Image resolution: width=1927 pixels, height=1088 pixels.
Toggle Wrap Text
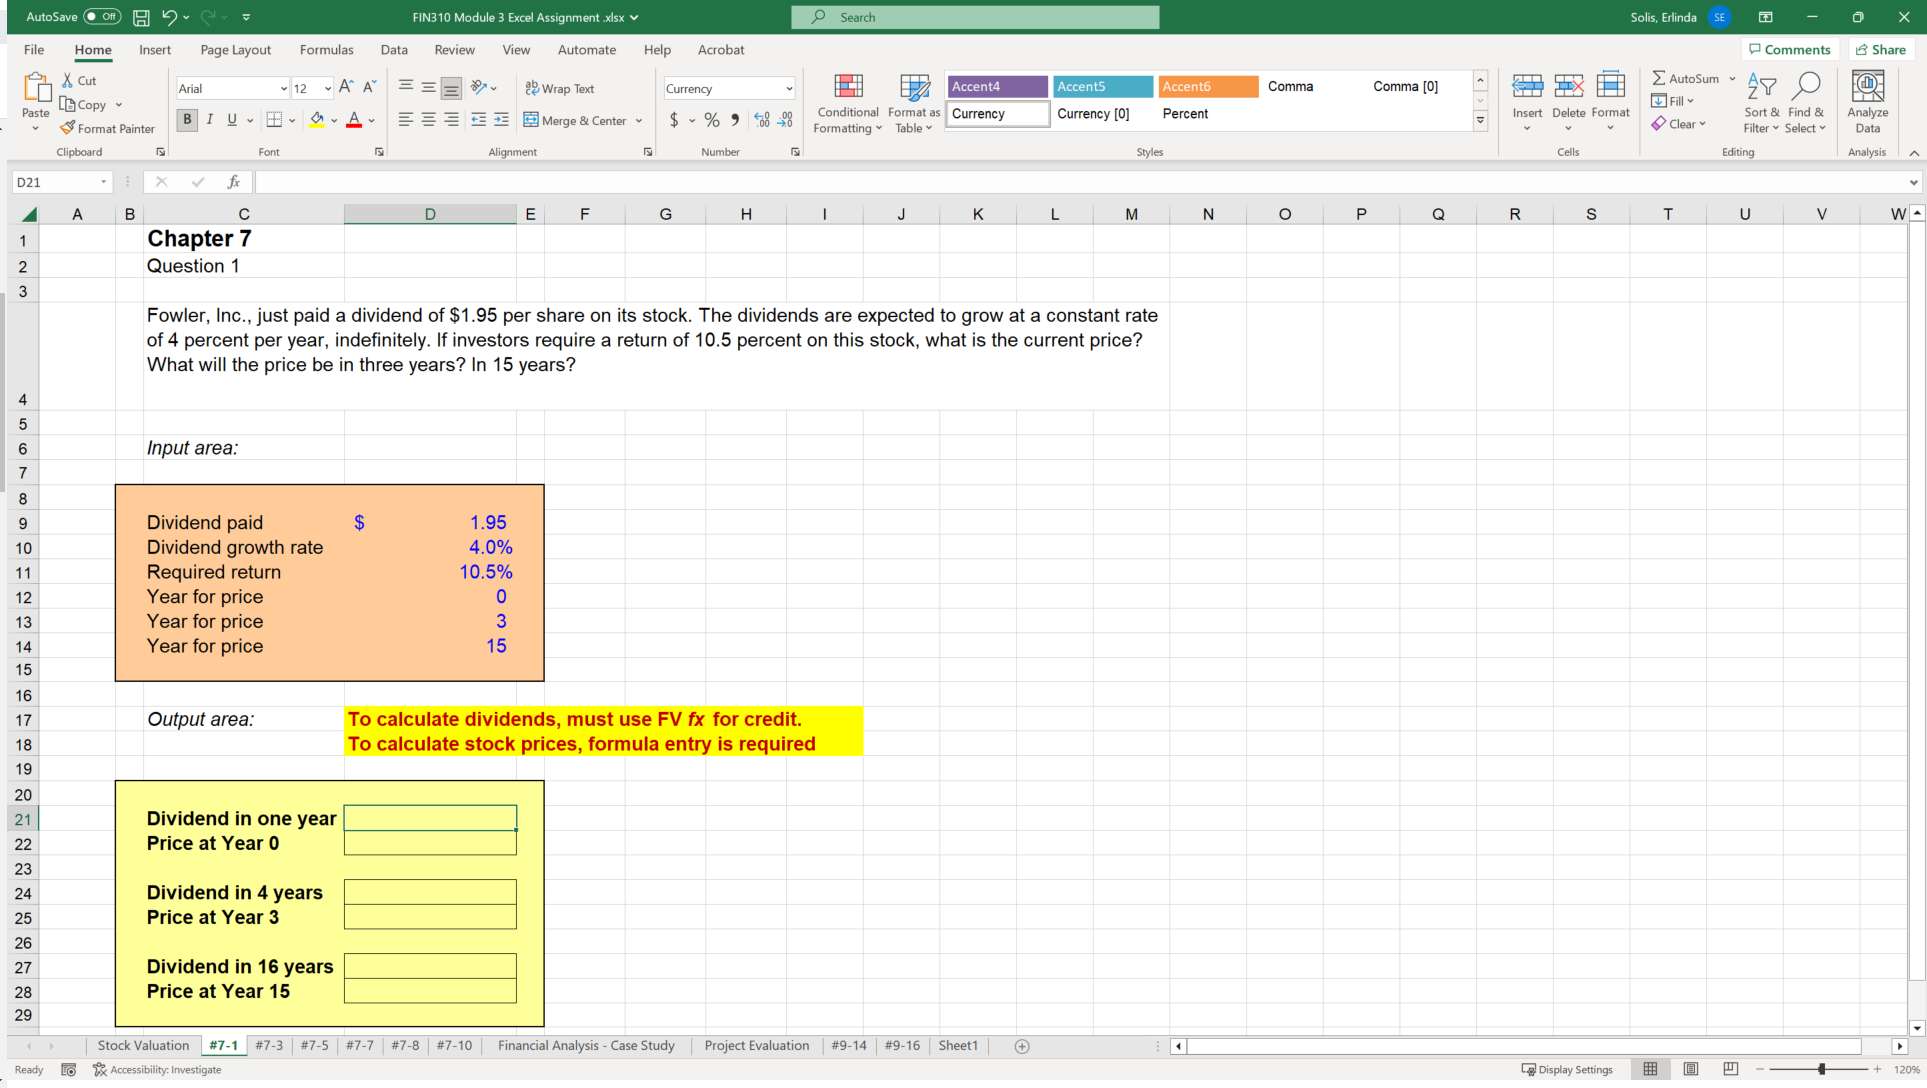[x=560, y=88]
